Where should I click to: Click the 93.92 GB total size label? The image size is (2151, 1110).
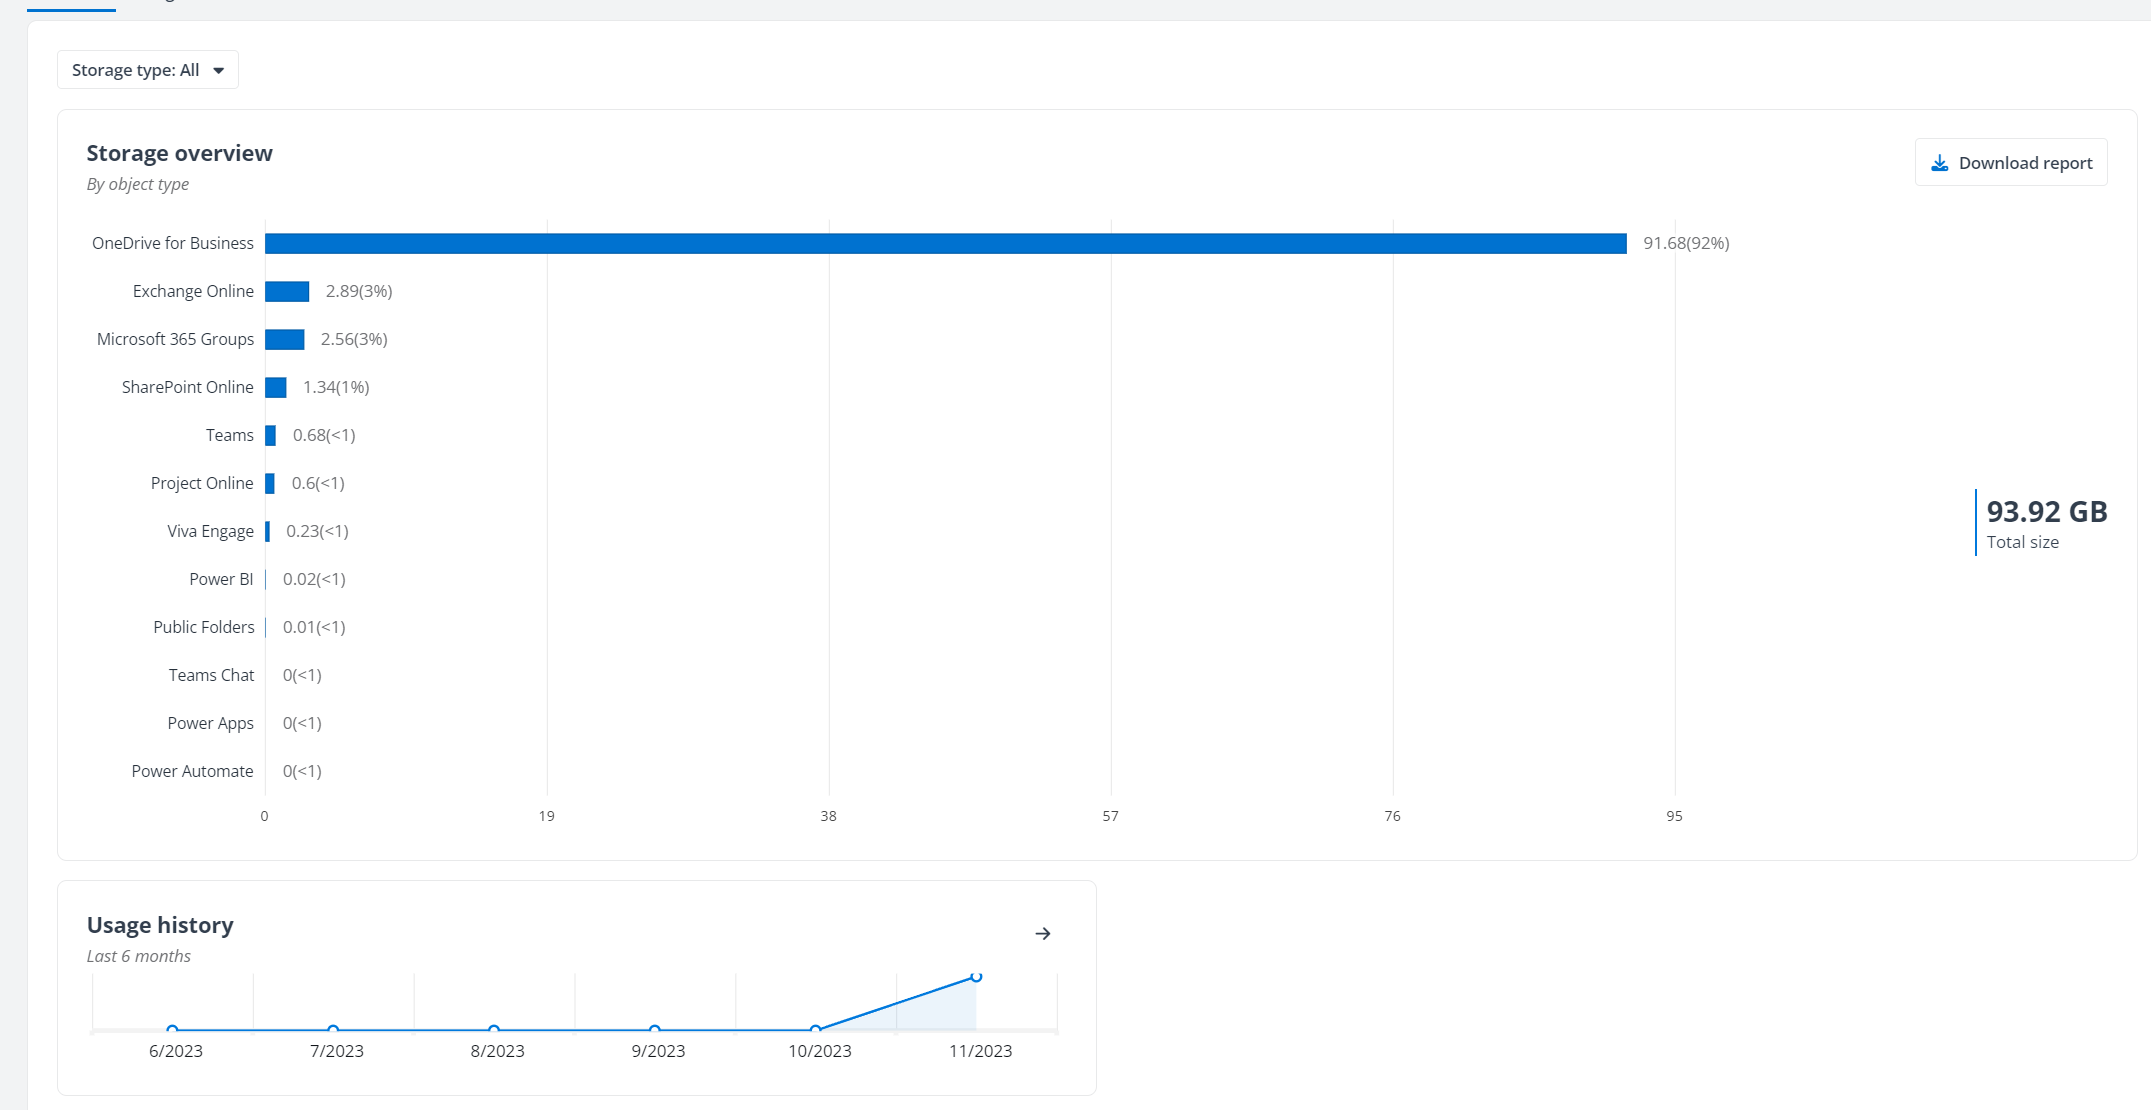(x=2046, y=511)
